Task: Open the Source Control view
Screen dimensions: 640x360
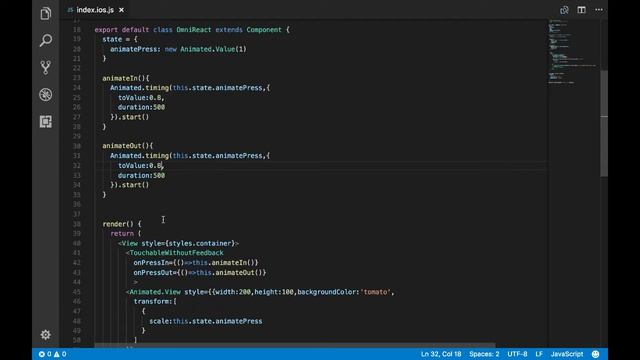Action: 46,67
